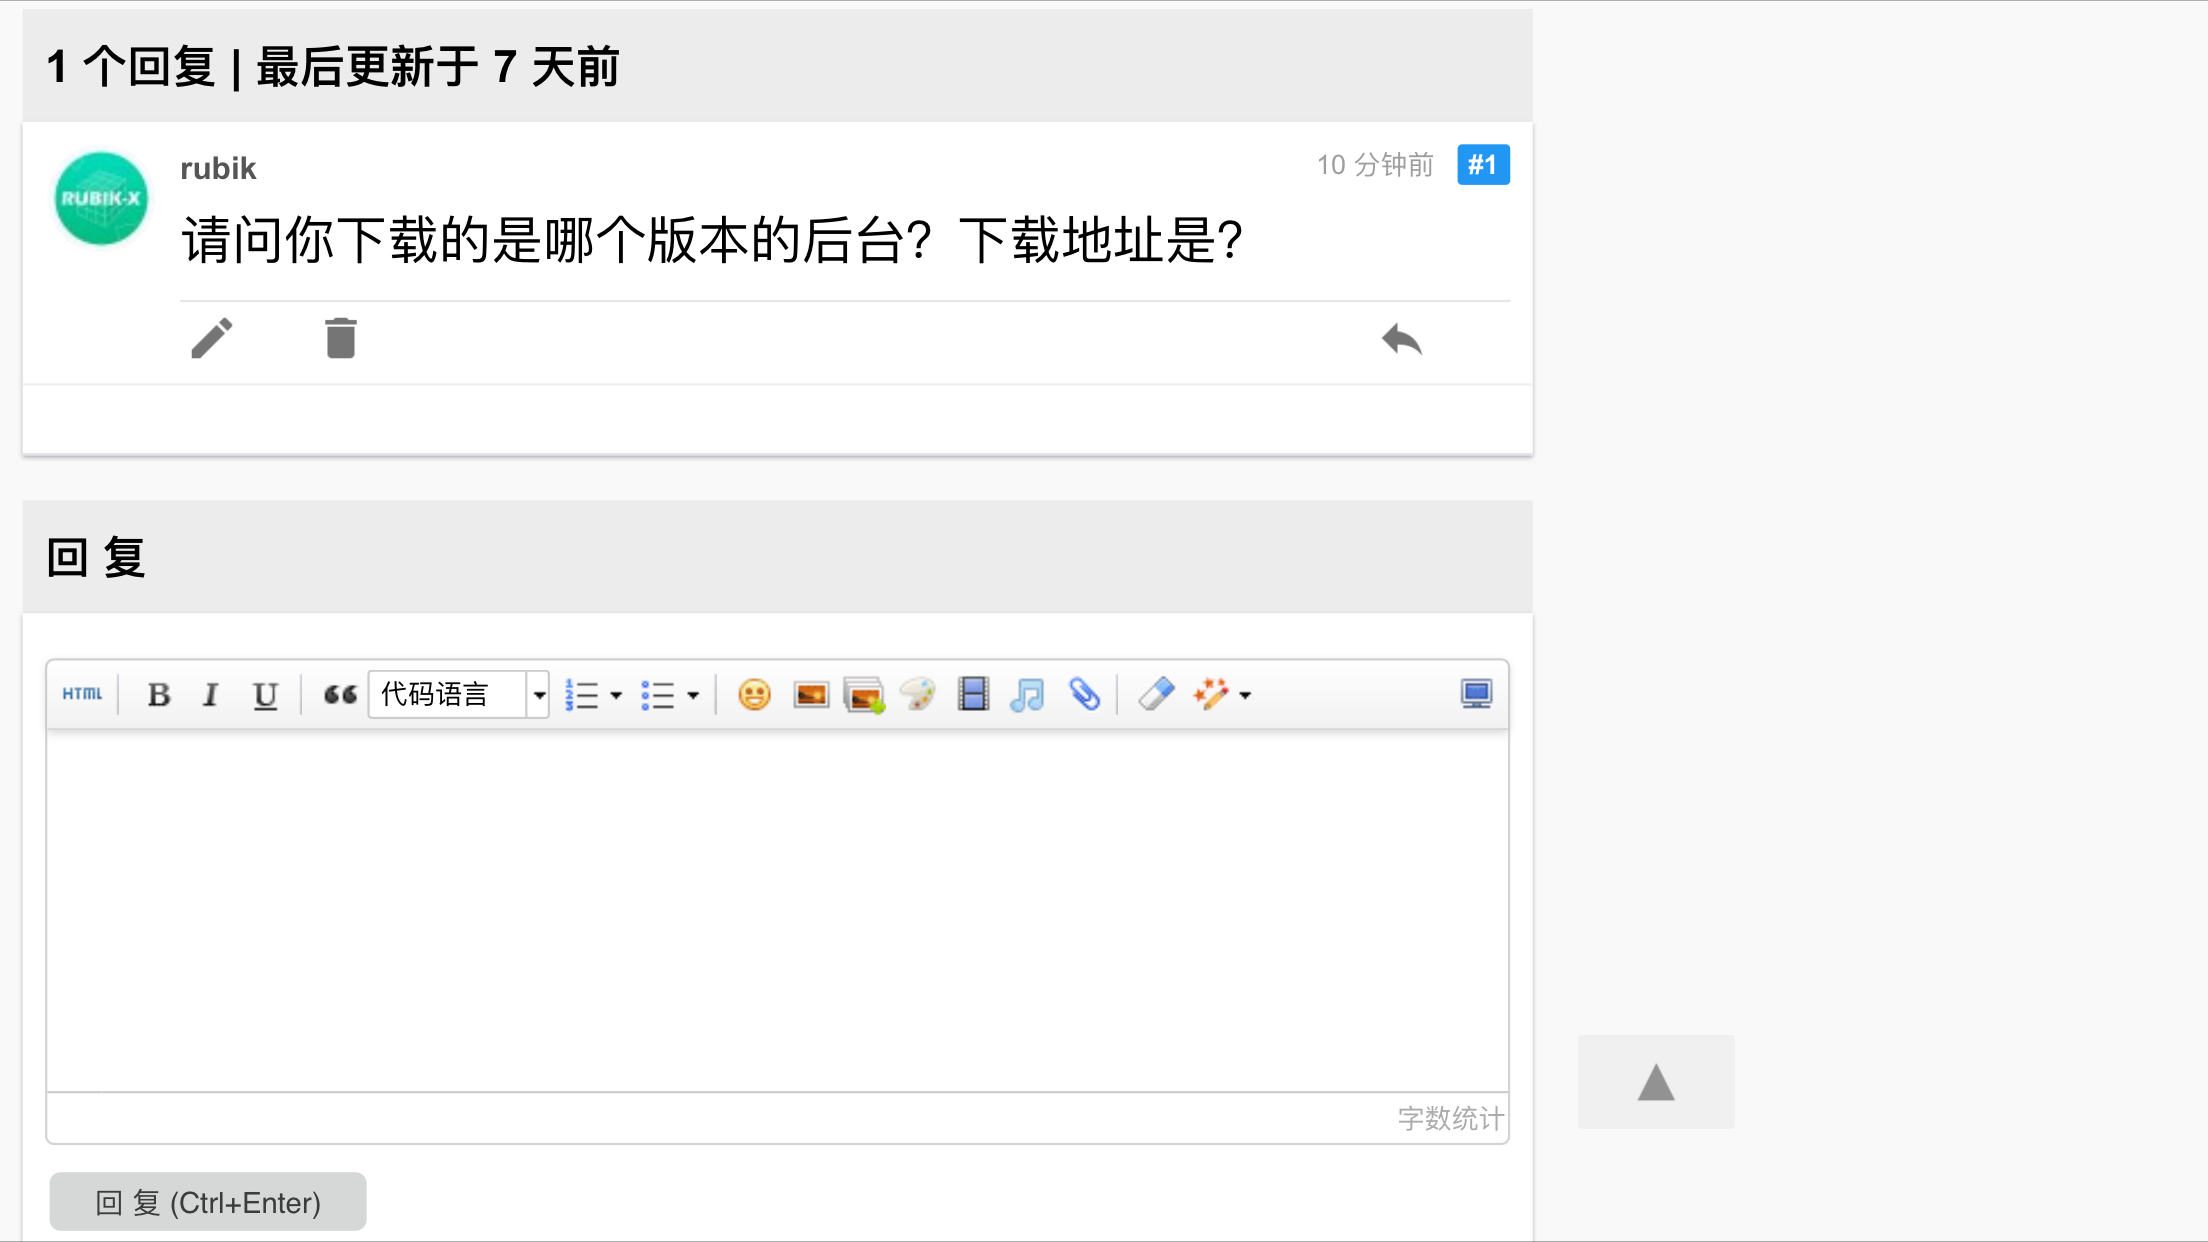Click inside the reply text area
Image resolution: width=2208 pixels, height=1242 pixels.
pyautogui.click(x=777, y=910)
